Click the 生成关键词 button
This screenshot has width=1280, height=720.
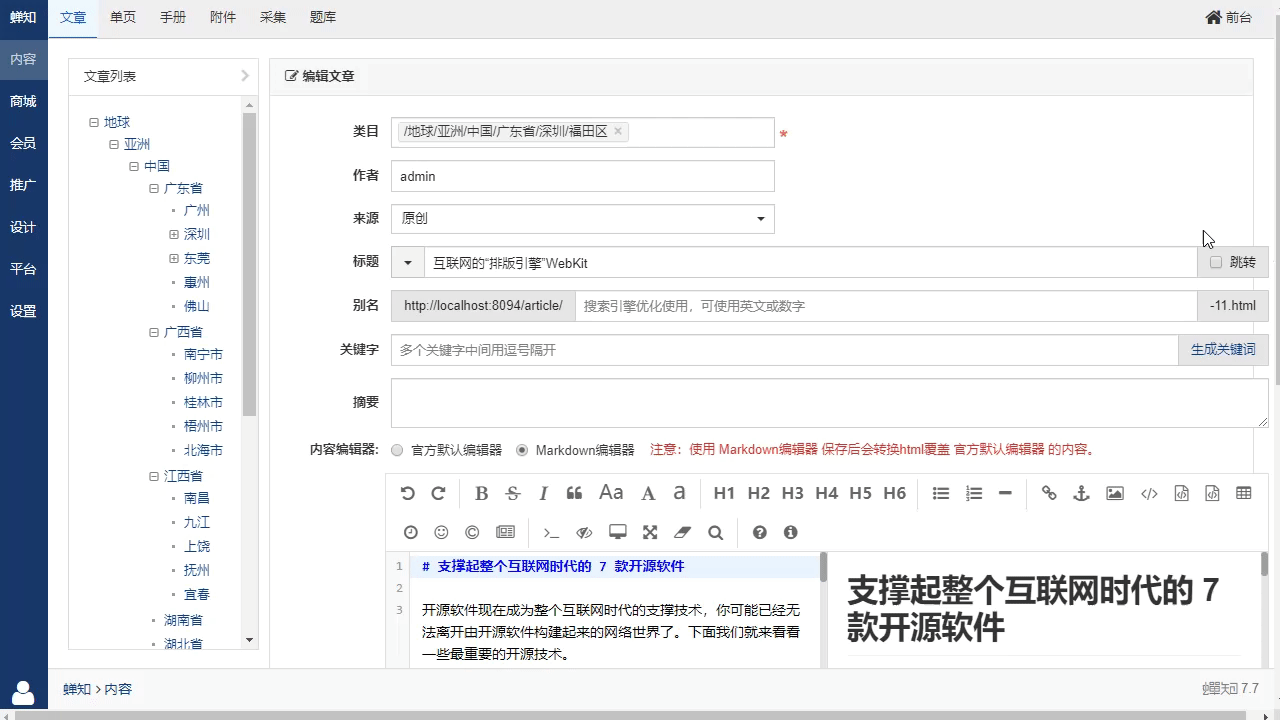tap(1223, 350)
